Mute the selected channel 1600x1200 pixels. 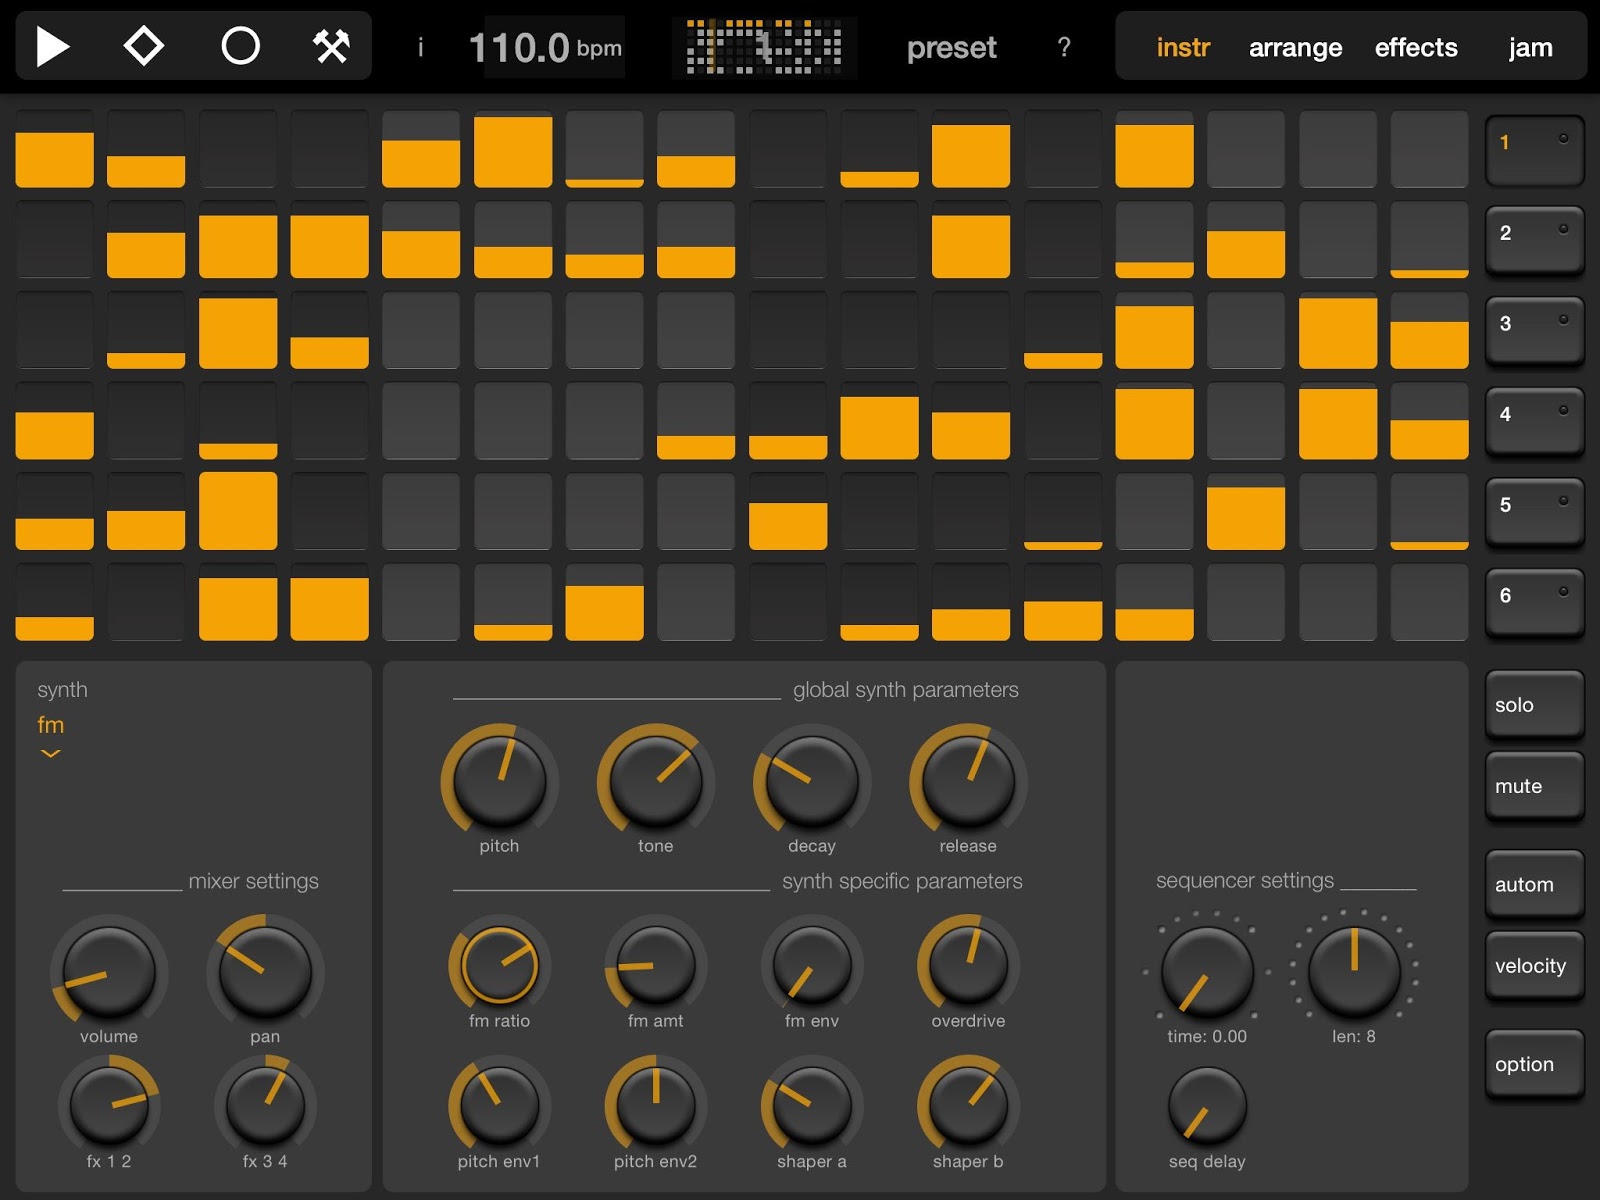pyautogui.click(x=1535, y=787)
